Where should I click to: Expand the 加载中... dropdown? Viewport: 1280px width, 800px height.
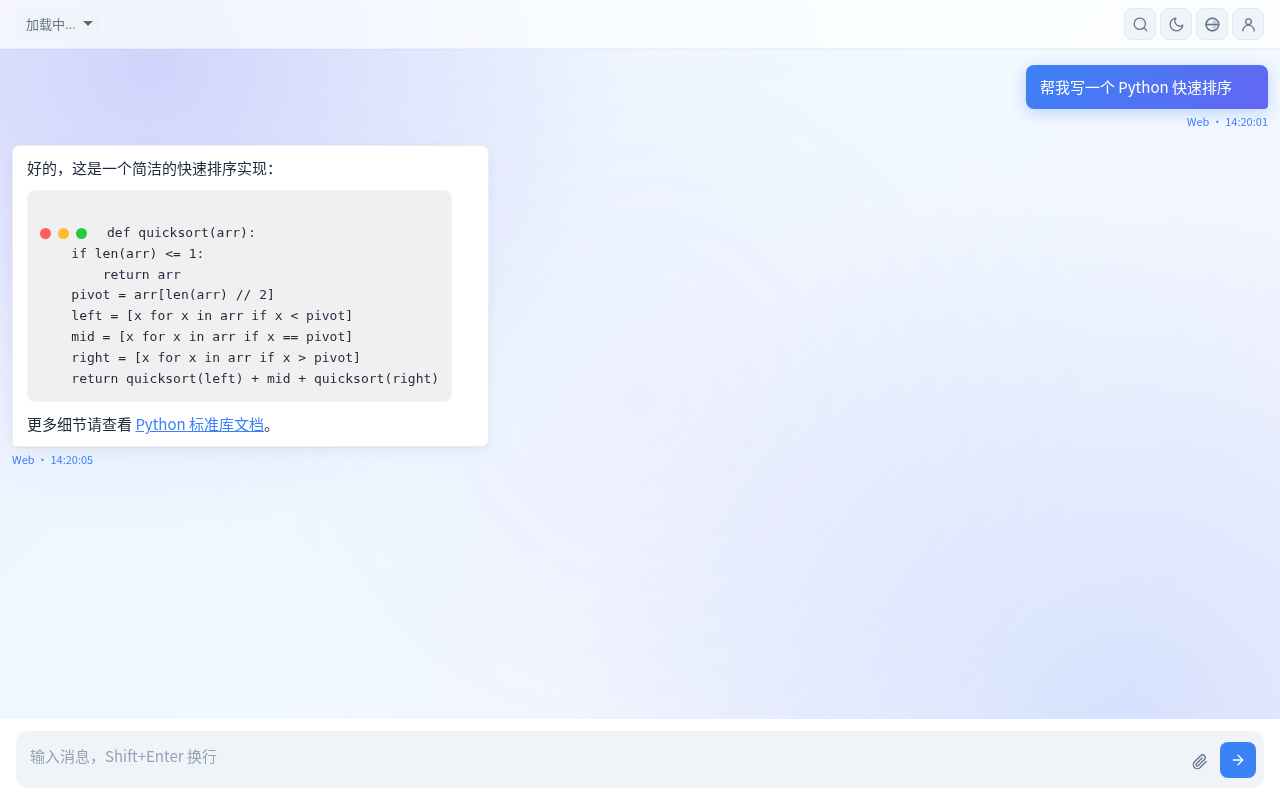[58, 24]
